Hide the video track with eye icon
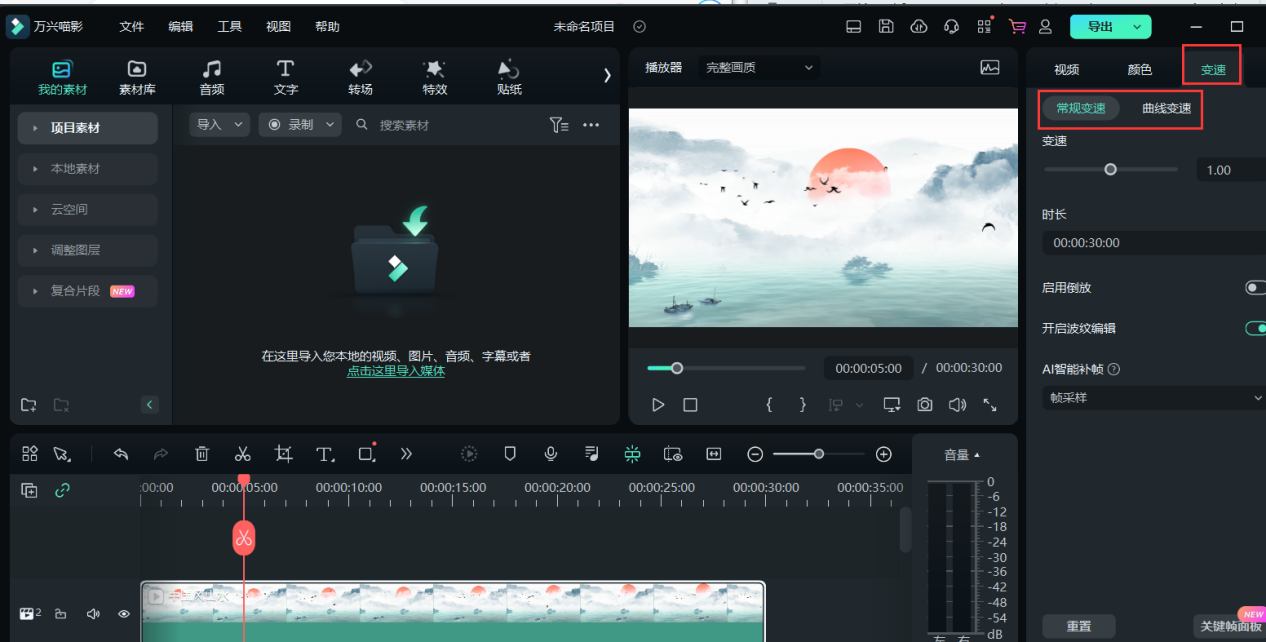Screen dimensions: 1266x642 124,614
